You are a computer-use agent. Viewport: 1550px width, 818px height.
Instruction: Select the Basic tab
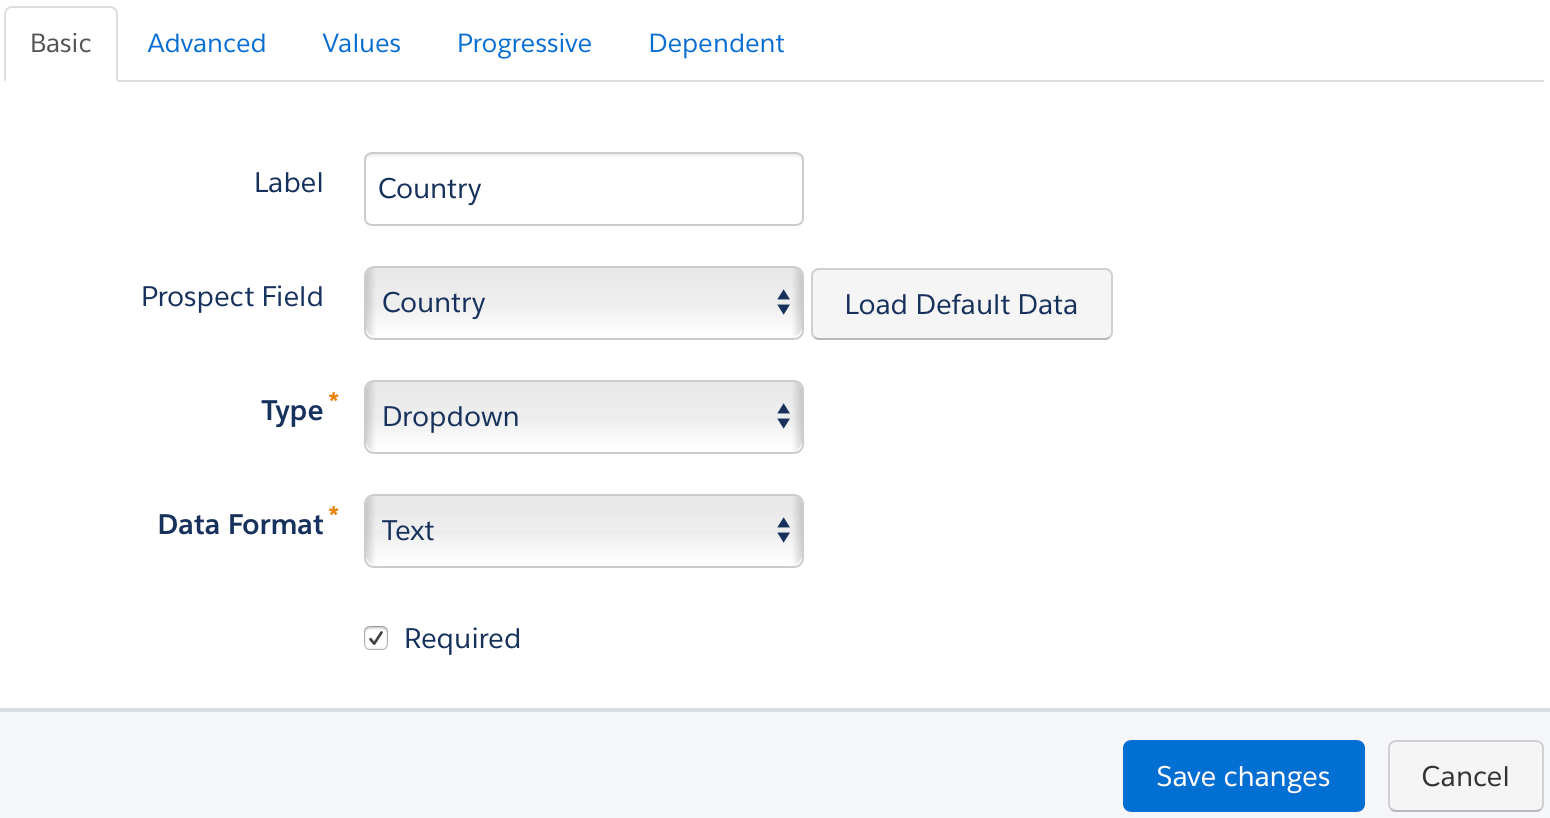click(61, 43)
